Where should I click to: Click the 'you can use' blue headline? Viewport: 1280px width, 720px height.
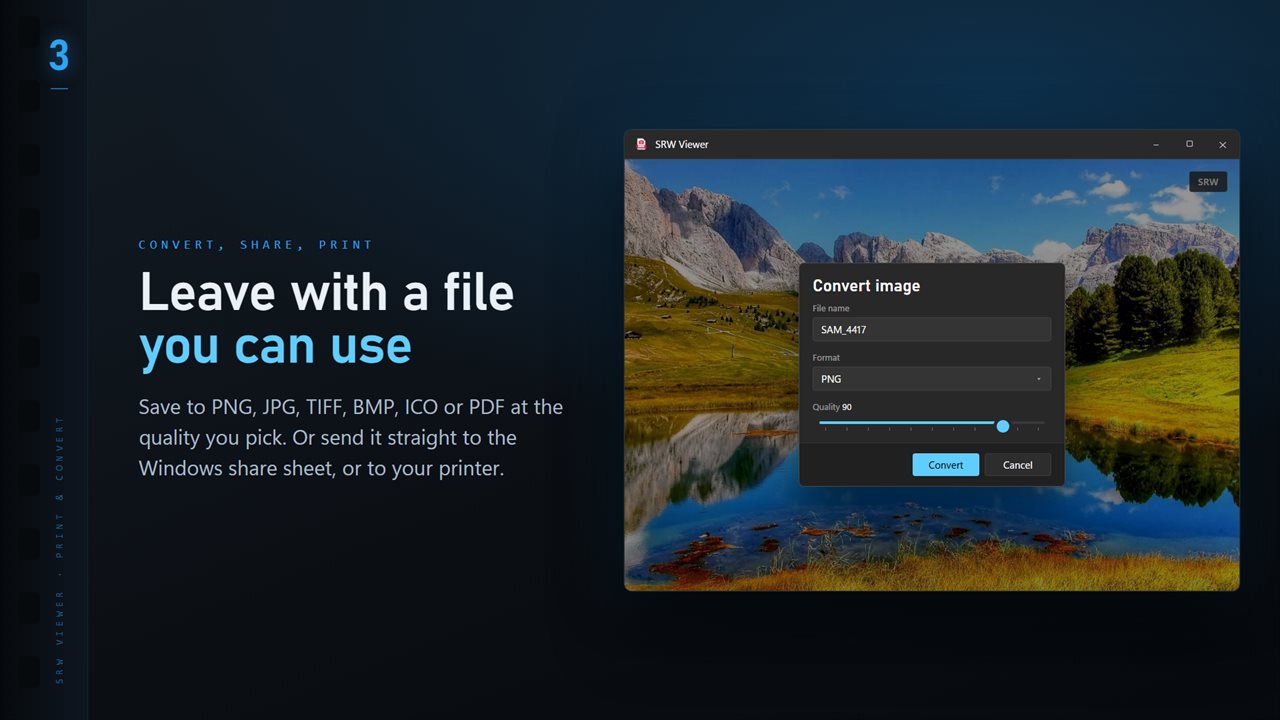pyautogui.click(x=276, y=345)
